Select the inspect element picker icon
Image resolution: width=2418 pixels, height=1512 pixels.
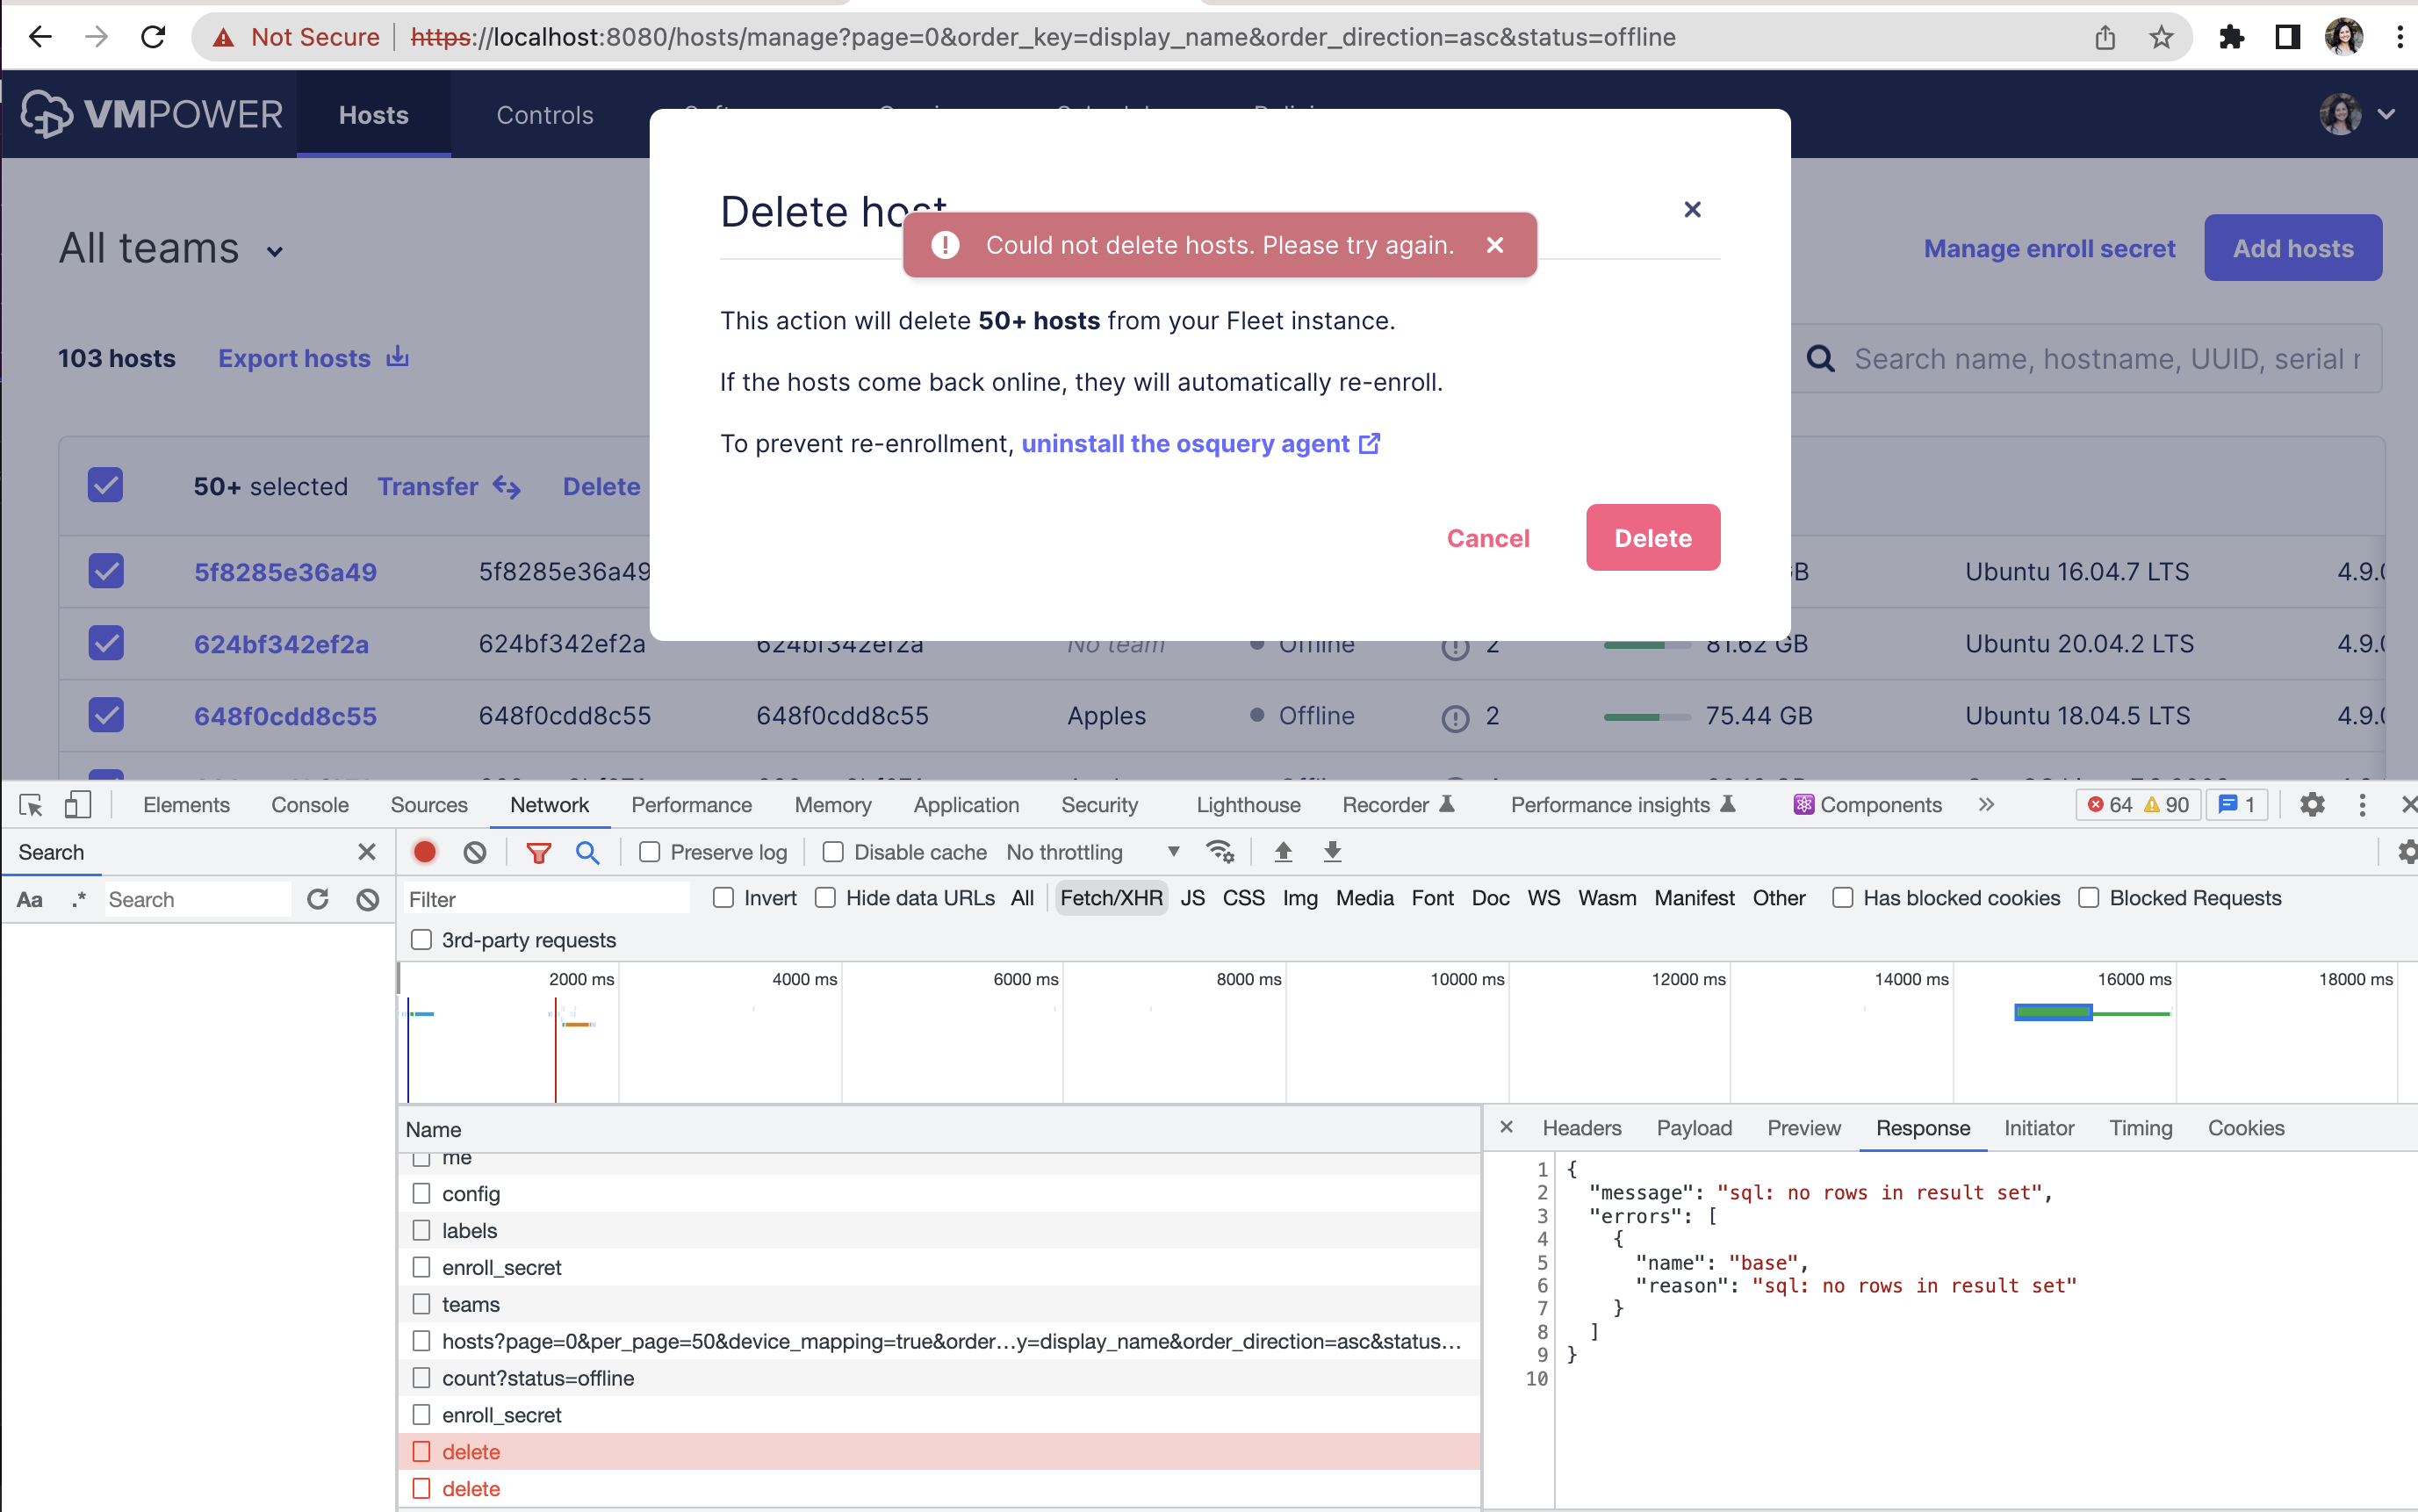31,805
